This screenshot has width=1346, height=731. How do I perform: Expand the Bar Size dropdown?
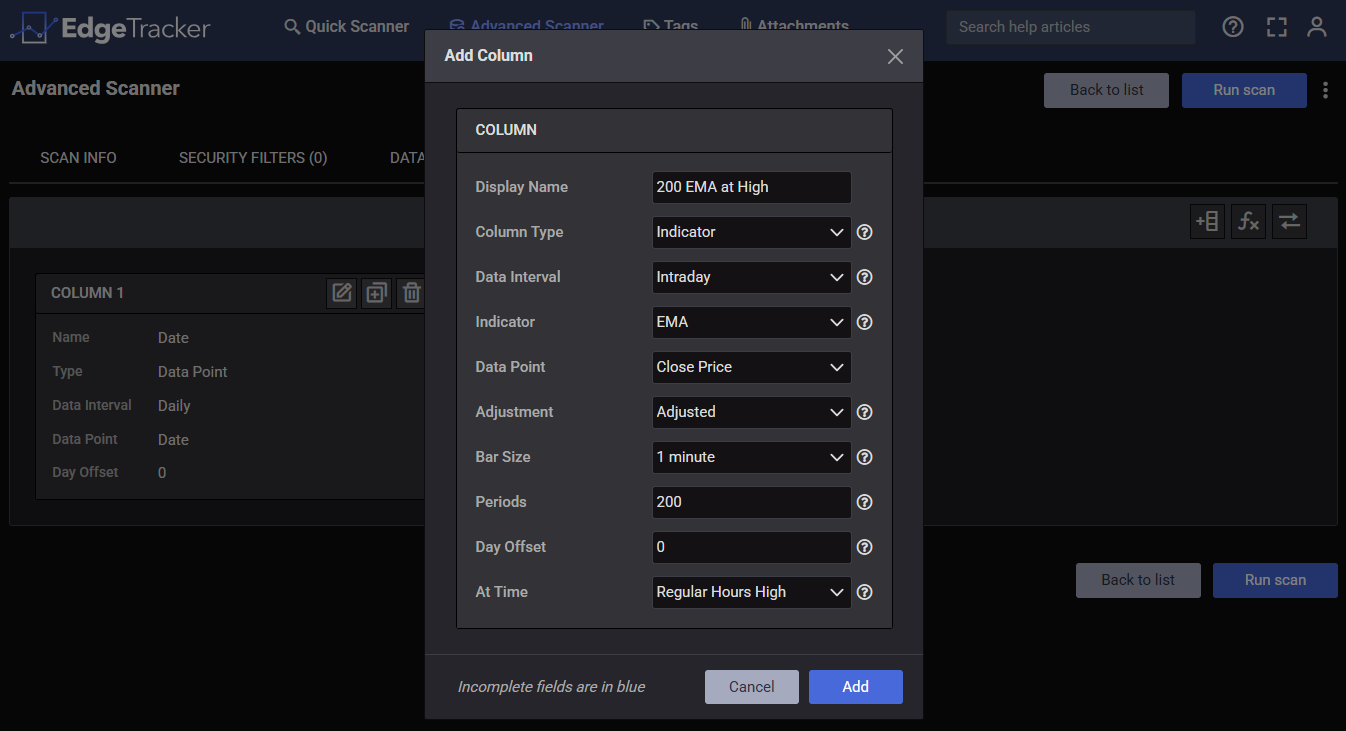[751, 457]
